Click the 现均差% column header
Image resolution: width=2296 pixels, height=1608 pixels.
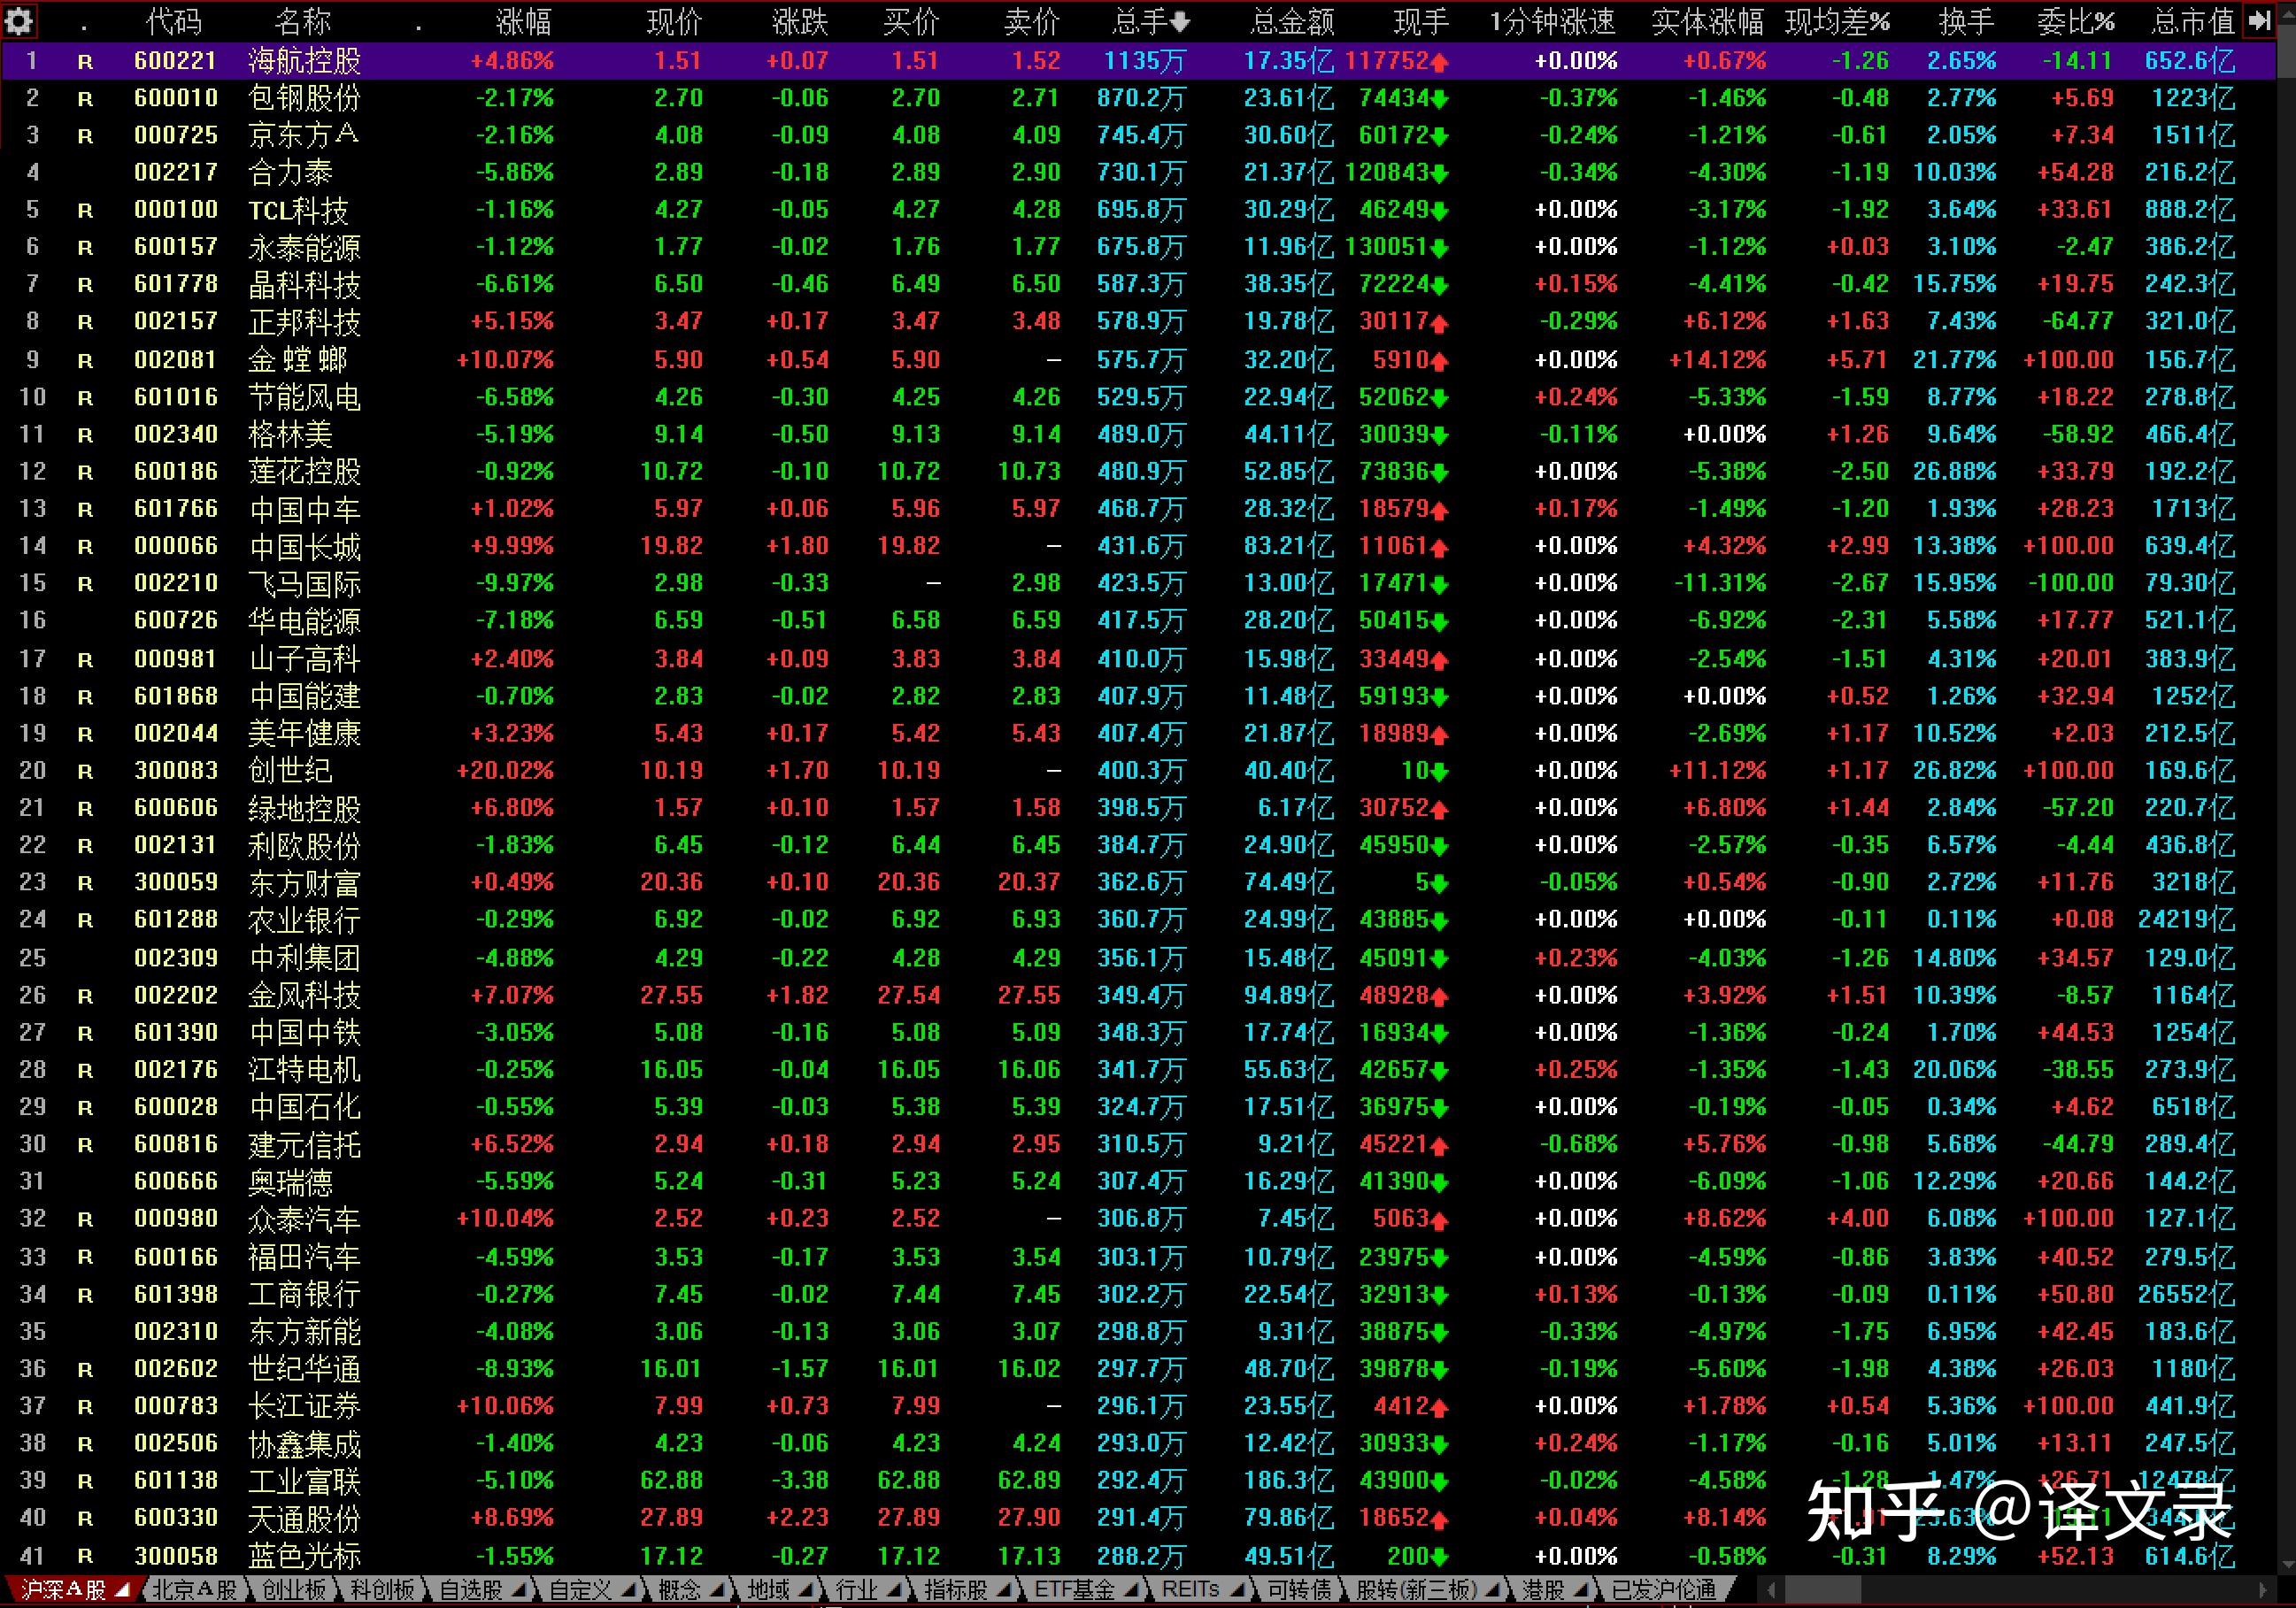click(x=1837, y=21)
